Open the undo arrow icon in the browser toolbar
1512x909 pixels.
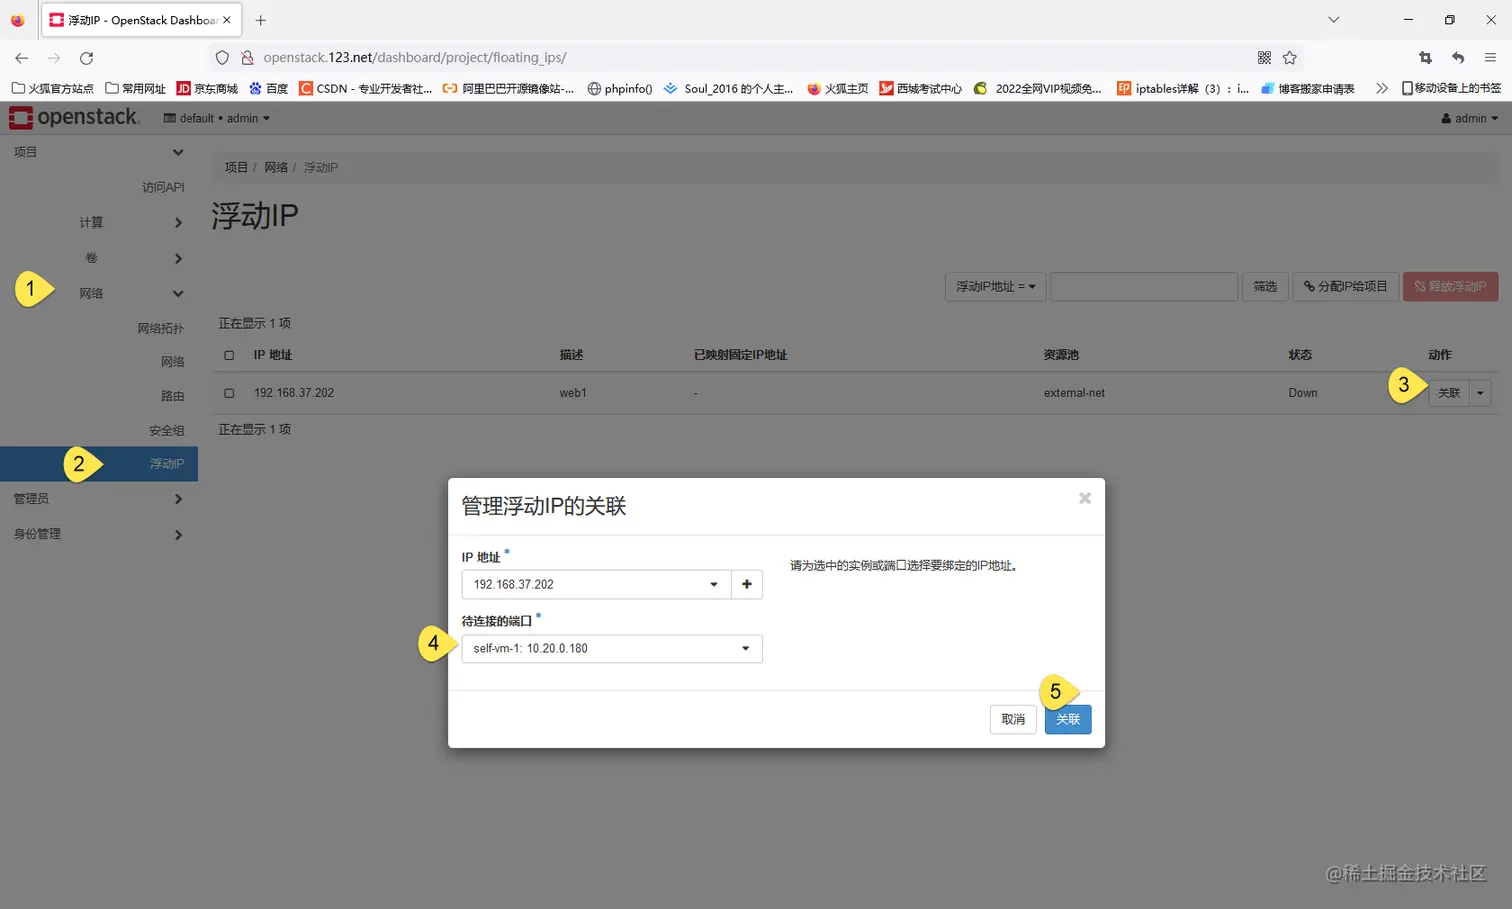pyautogui.click(x=1458, y=58)
